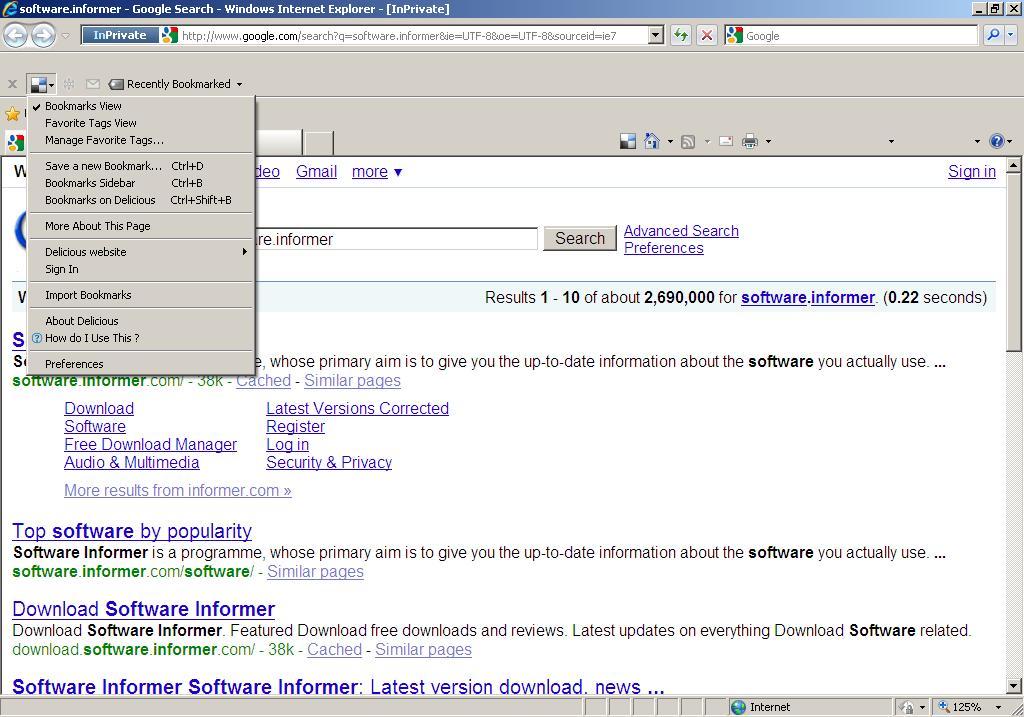Open the address bar URL dropdown arrow
The height and width of the screenshot is (717, 1024).
[655, 35]
